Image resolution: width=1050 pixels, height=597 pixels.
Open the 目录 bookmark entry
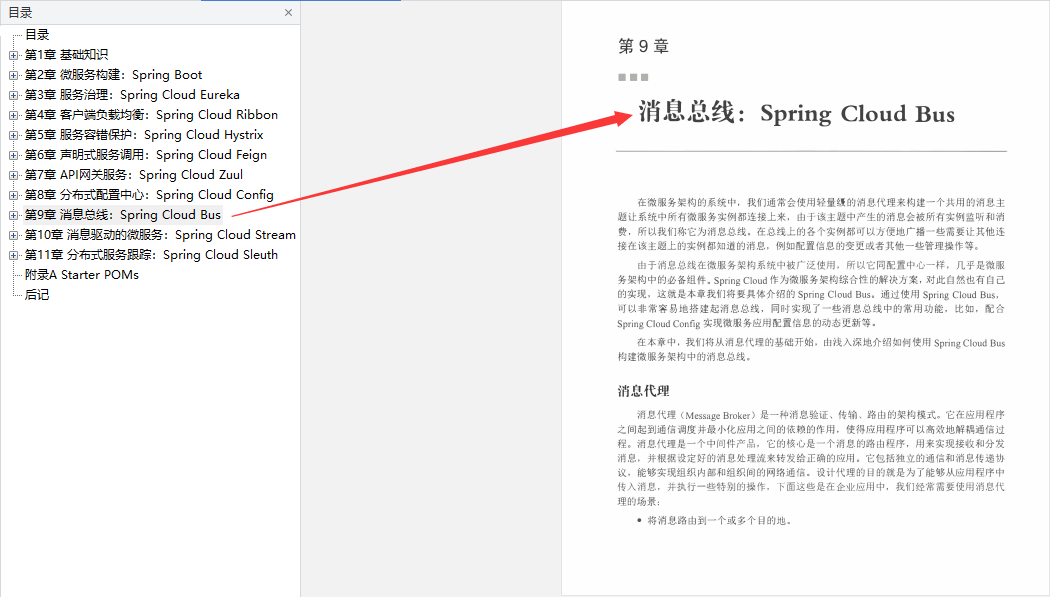click(x=37, y=35)
